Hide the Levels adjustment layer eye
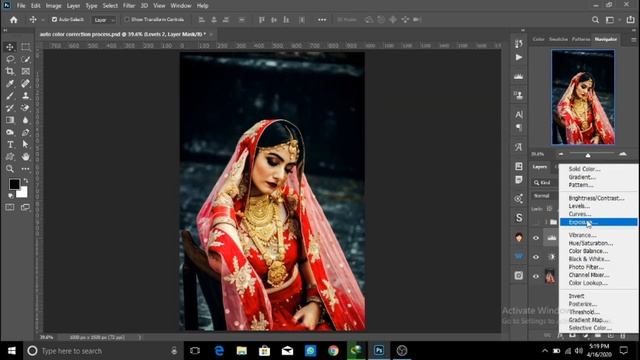 pyautogui.click(x=536, y=238)
